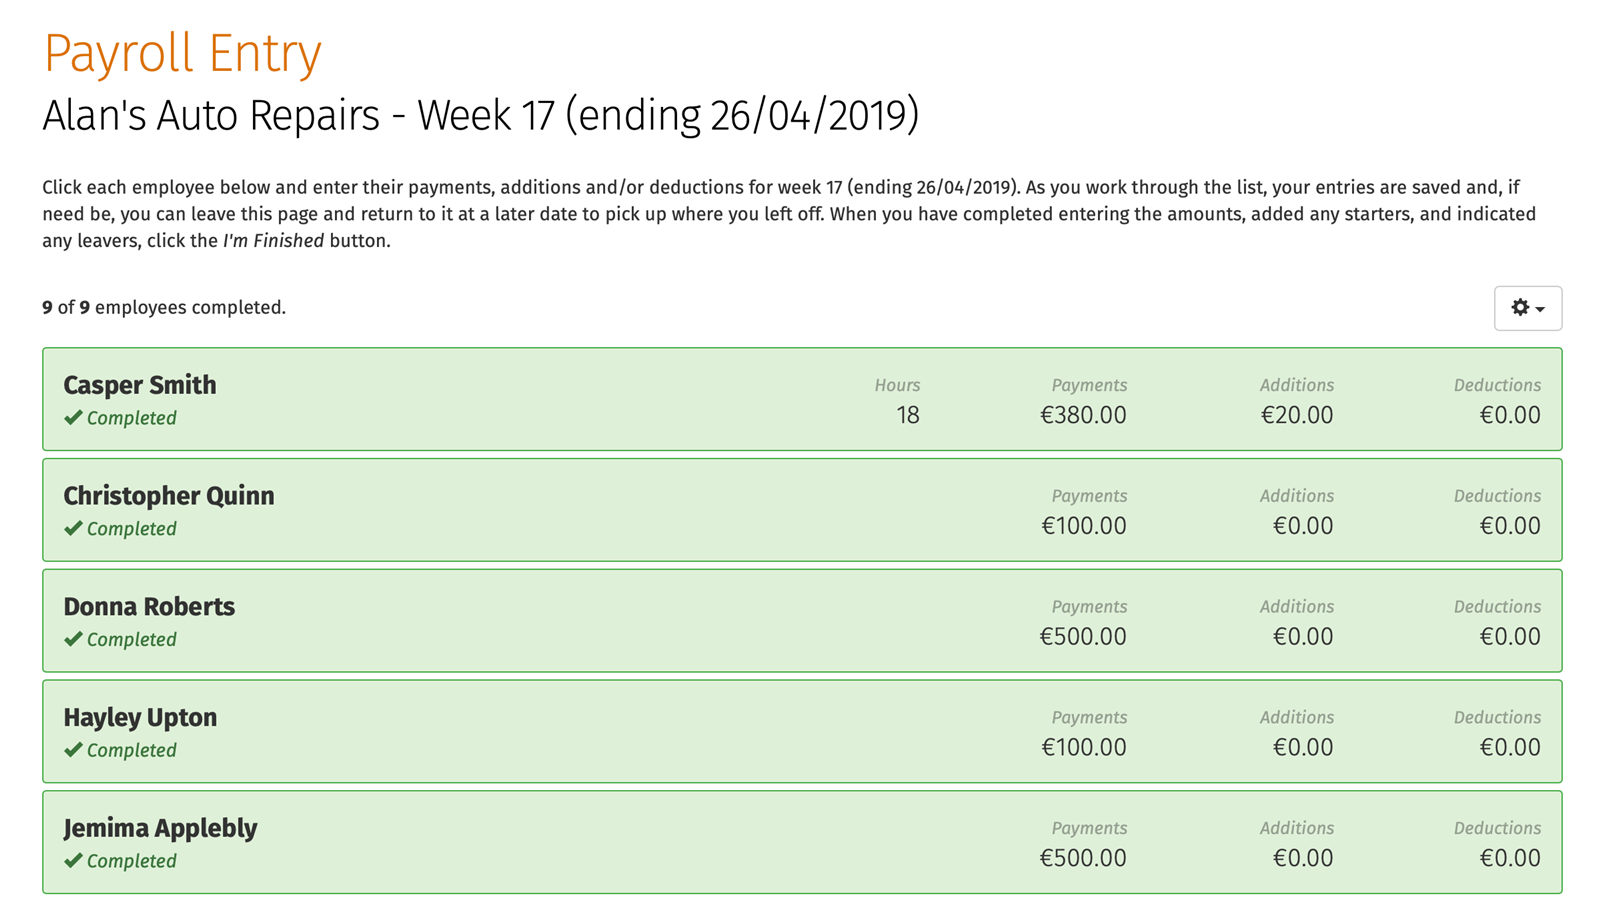This screenshot has height=898, width=1600.
Task: Open the gear settings dropdown
Action: 1527,308
